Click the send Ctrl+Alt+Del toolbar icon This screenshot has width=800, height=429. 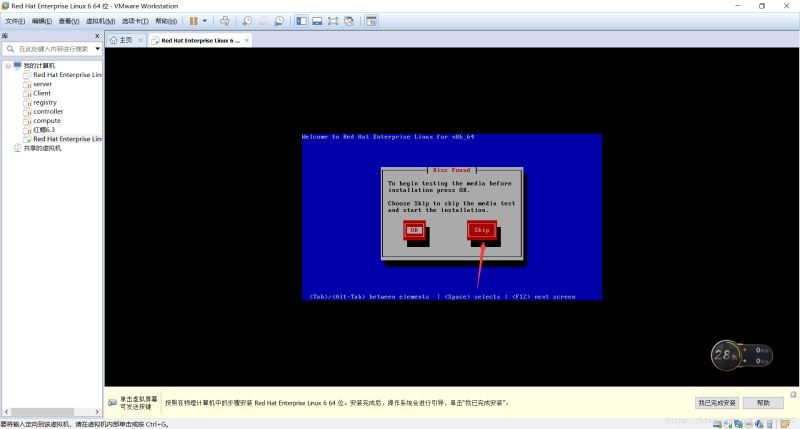224,21
